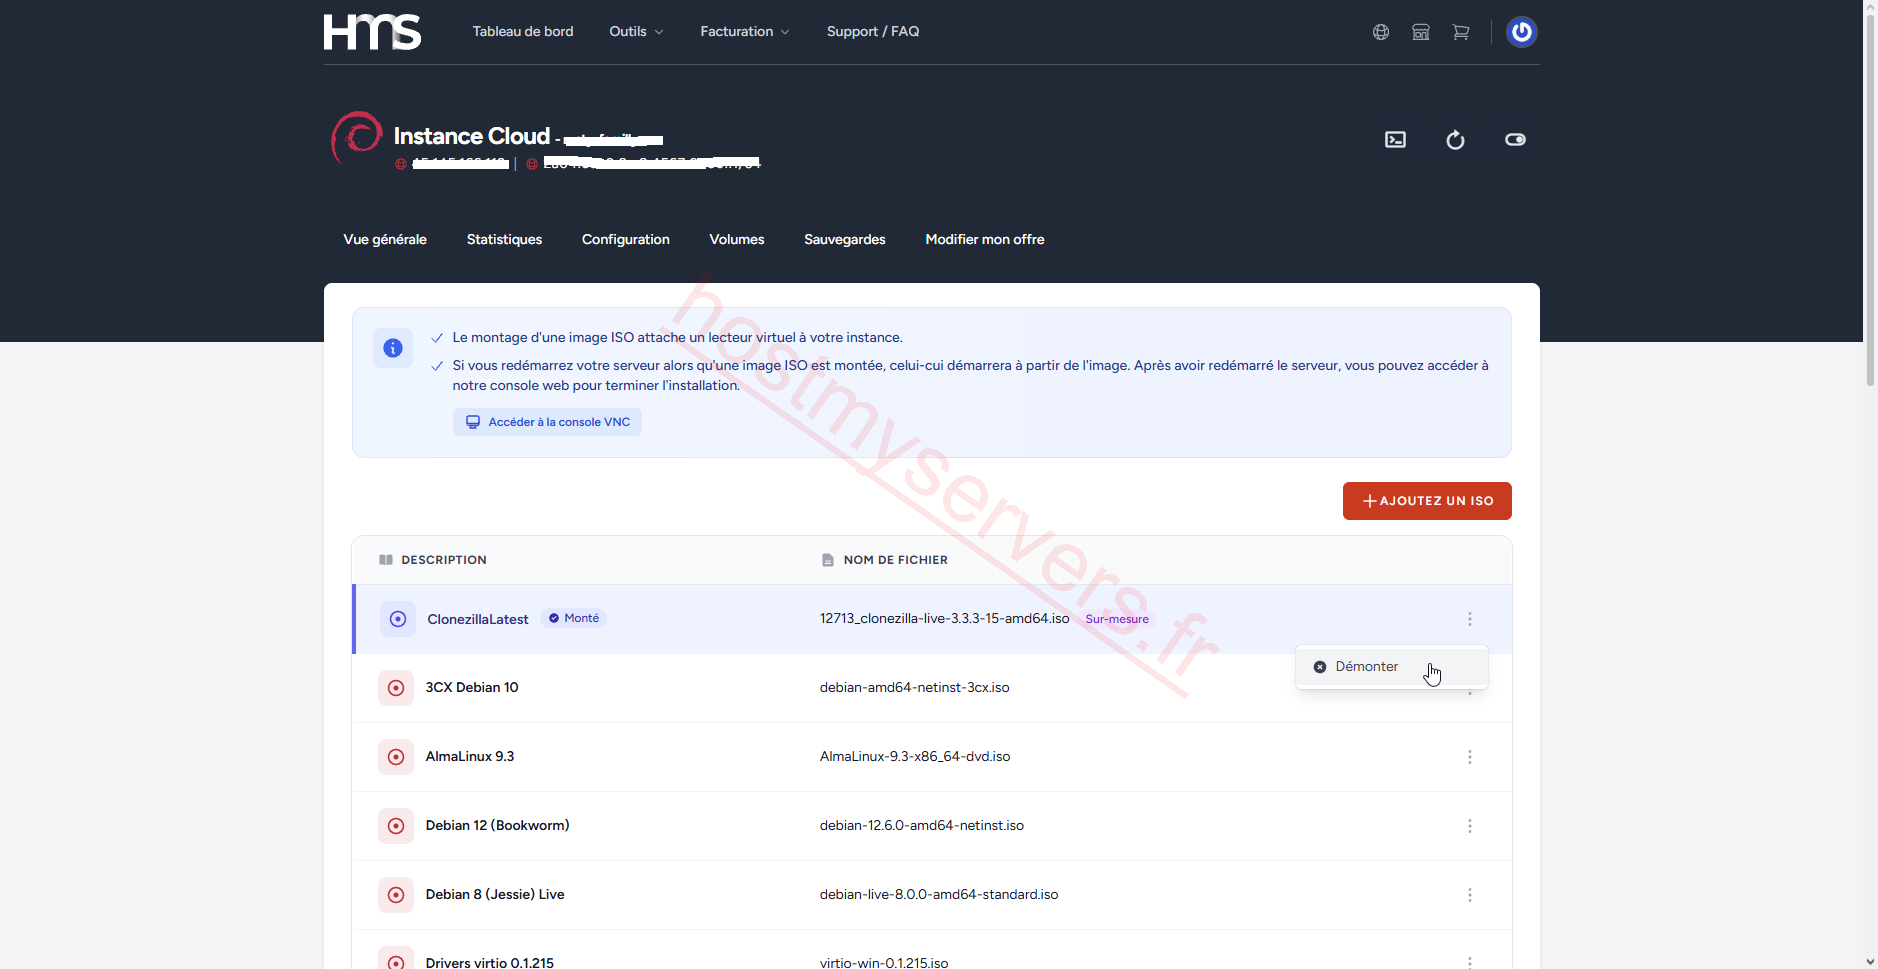Click the page vertical scrollbar
Image resolution: width=1878 pixels, height=969 pixels.
1870,200
